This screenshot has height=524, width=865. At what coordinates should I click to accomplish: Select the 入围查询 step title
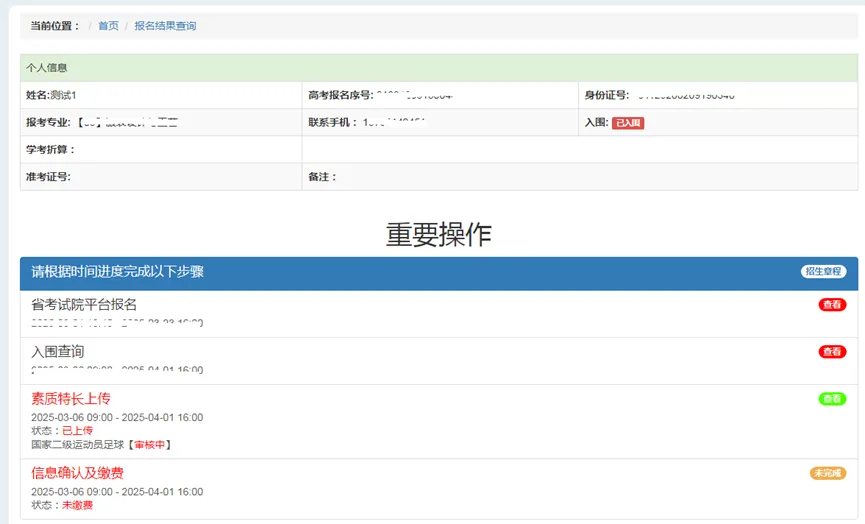[58, 352]
